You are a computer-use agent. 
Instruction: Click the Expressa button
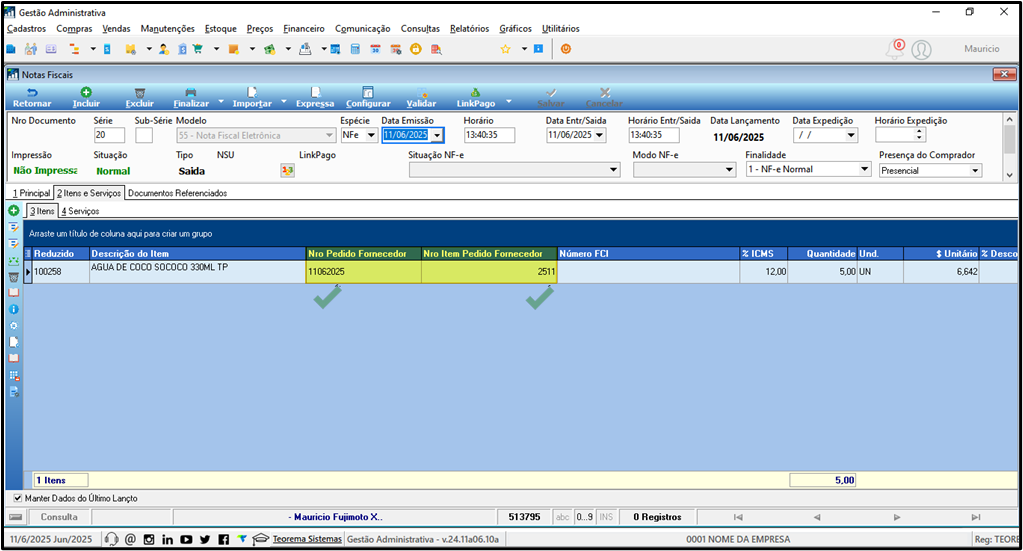[315, 98]
